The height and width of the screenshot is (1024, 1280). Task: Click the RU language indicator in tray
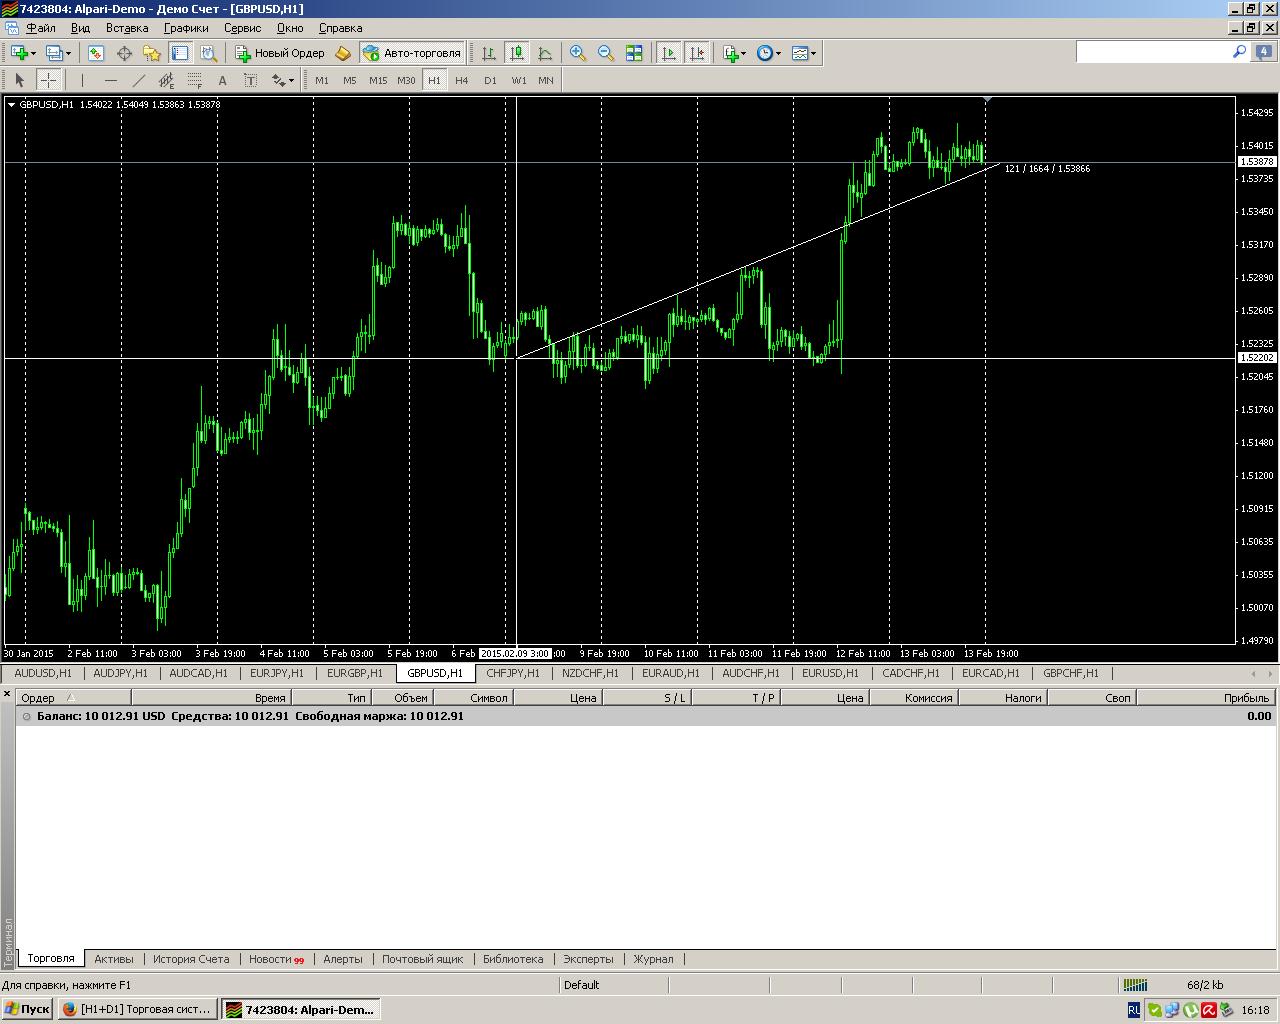1133,1010
